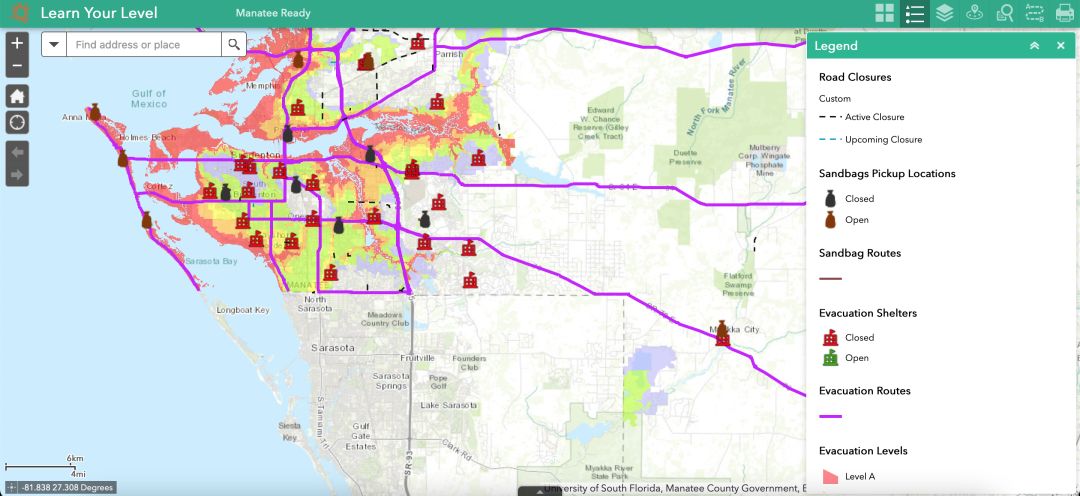Open the Basemap Gallery grid icon

885,13
